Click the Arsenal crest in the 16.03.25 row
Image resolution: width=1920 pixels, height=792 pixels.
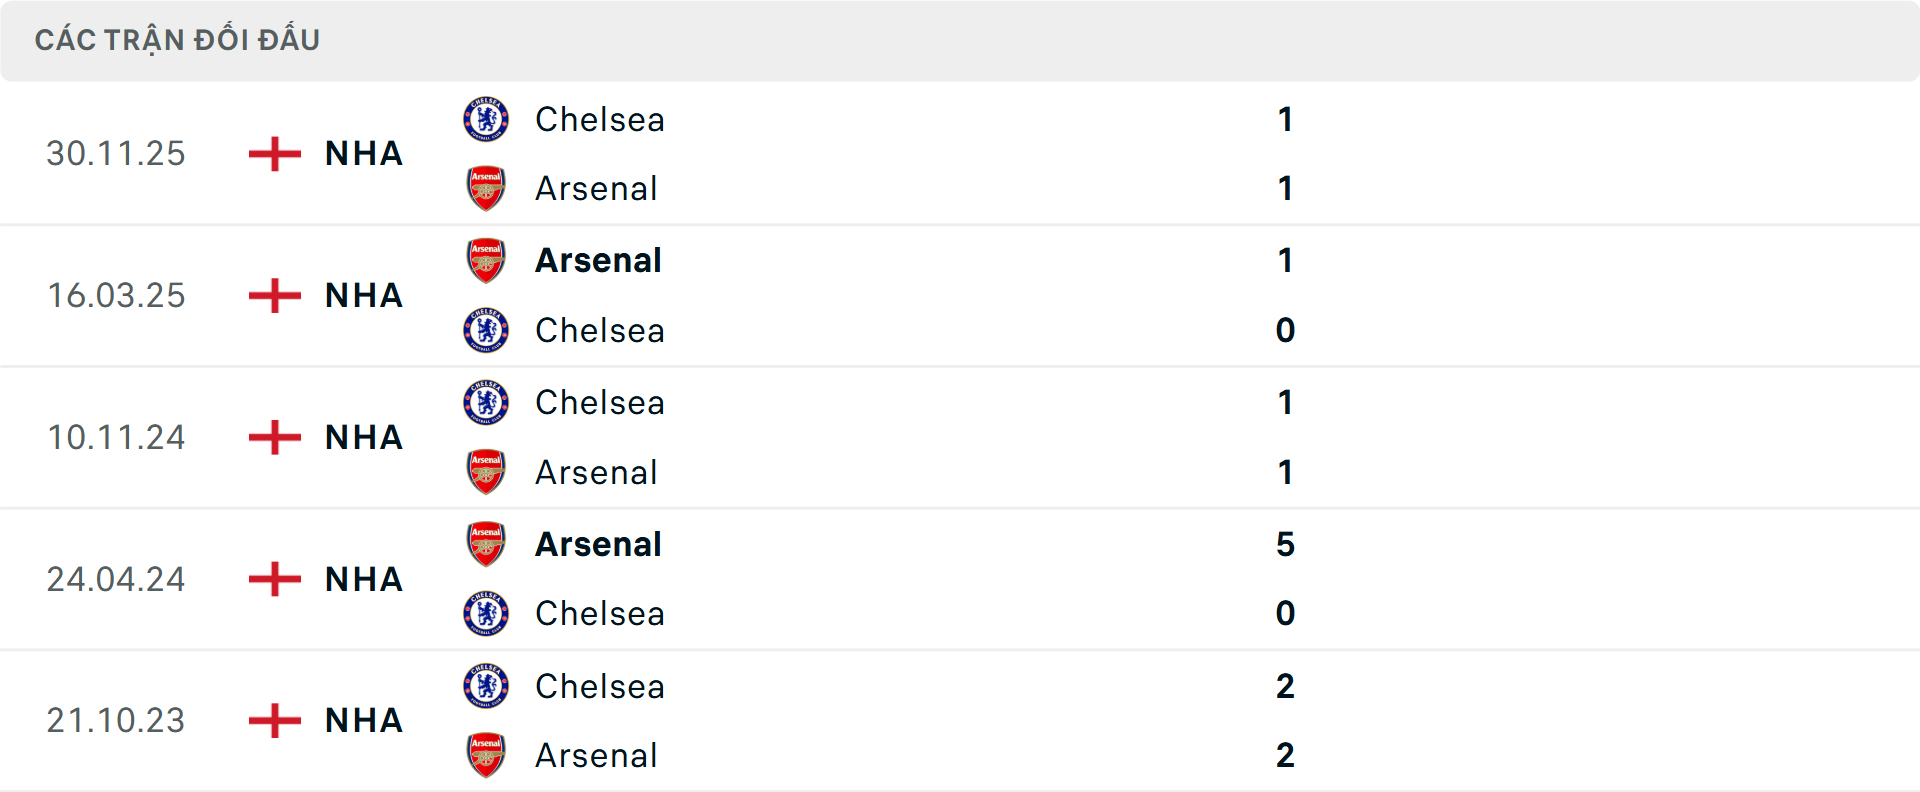486,258
